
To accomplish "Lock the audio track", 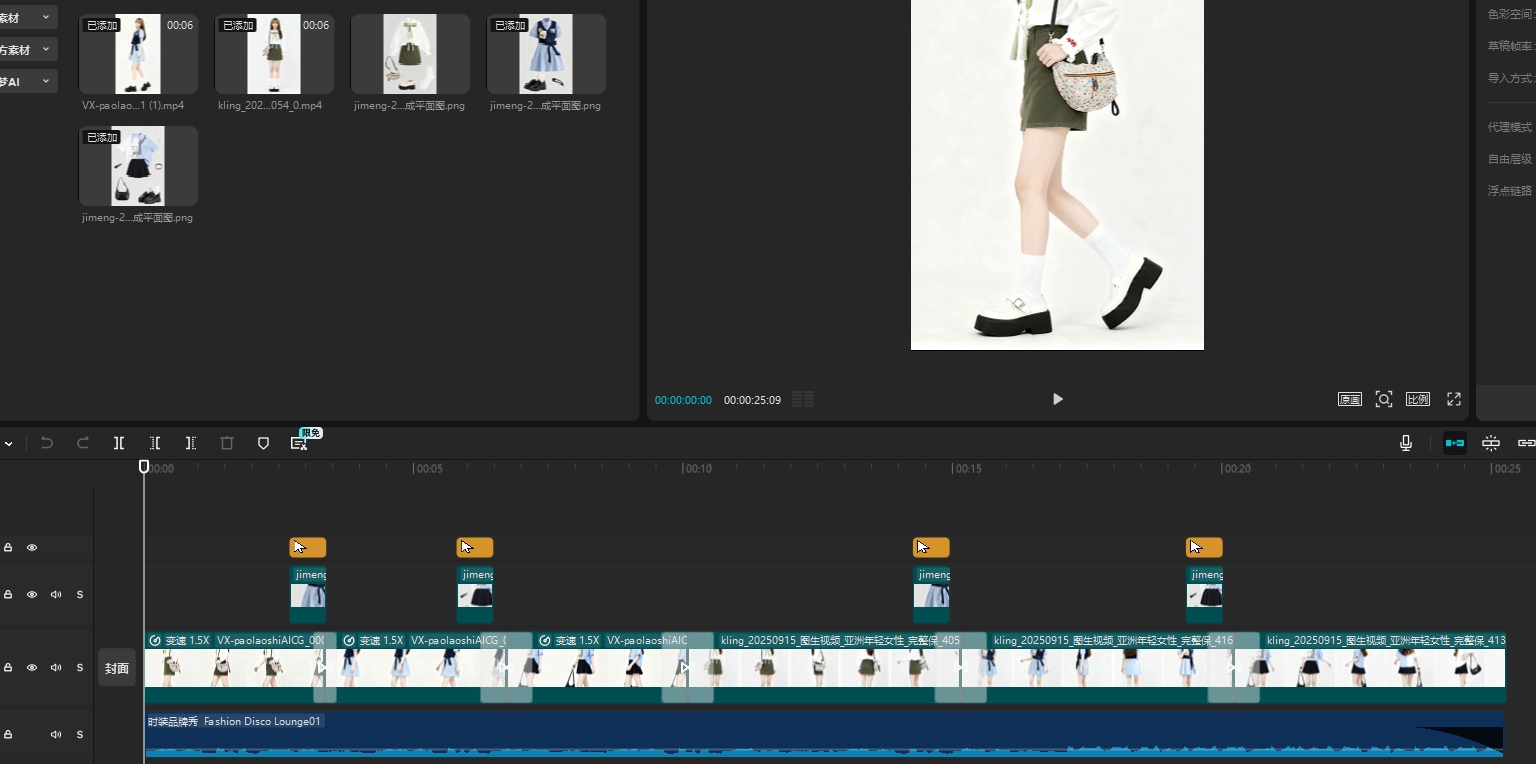I will tap(8, 735).
